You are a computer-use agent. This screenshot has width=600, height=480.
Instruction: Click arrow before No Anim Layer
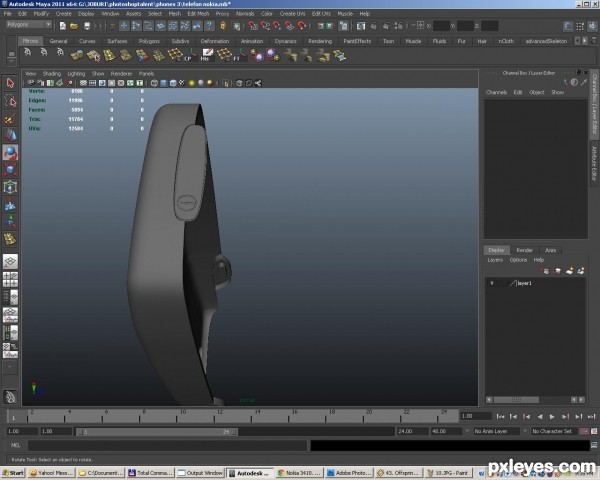pos(467,431)
